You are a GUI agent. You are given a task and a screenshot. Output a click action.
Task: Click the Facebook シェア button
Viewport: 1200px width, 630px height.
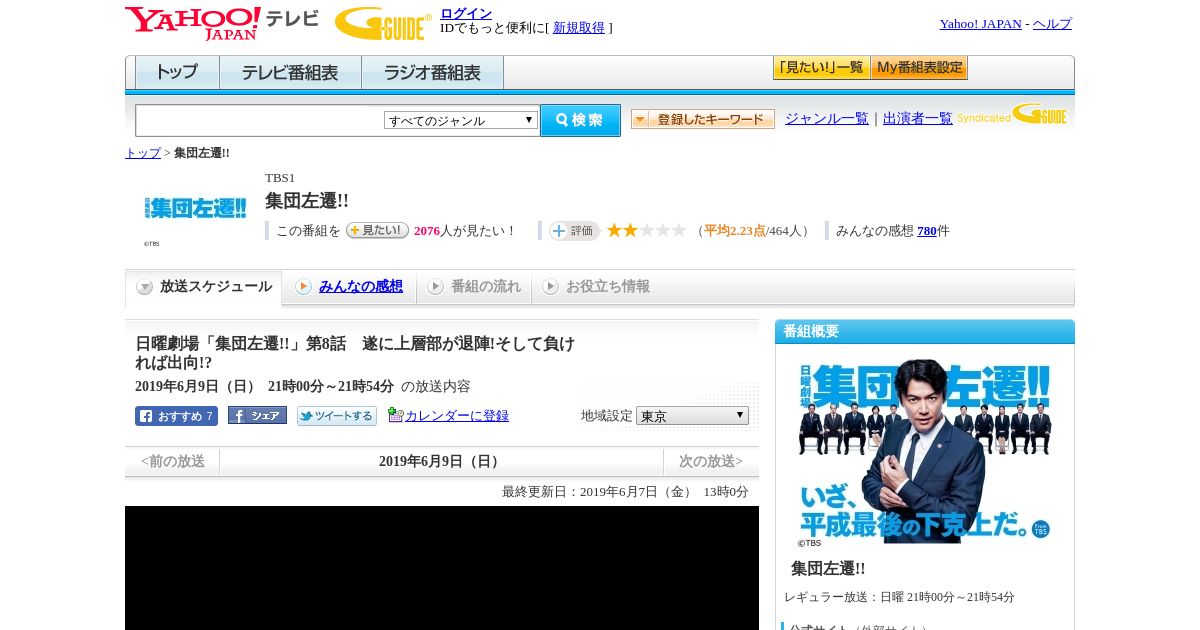(x=257, y=416)
